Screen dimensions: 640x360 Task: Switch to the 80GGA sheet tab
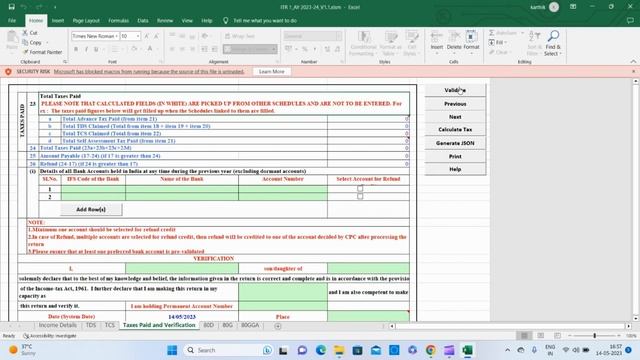click(x=250, y=325)
